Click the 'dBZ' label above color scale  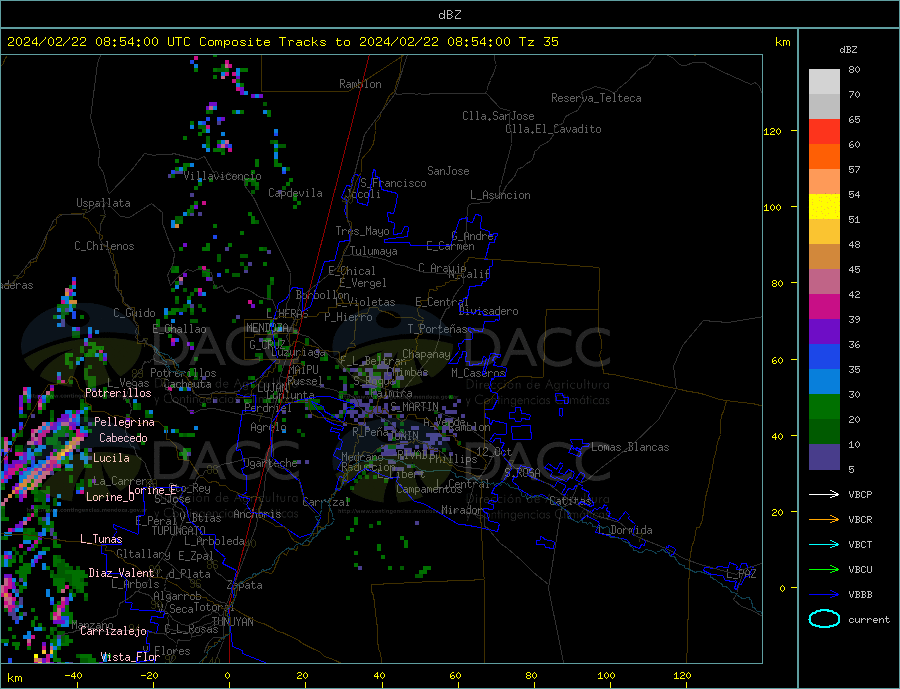click(x=848, y=50)
